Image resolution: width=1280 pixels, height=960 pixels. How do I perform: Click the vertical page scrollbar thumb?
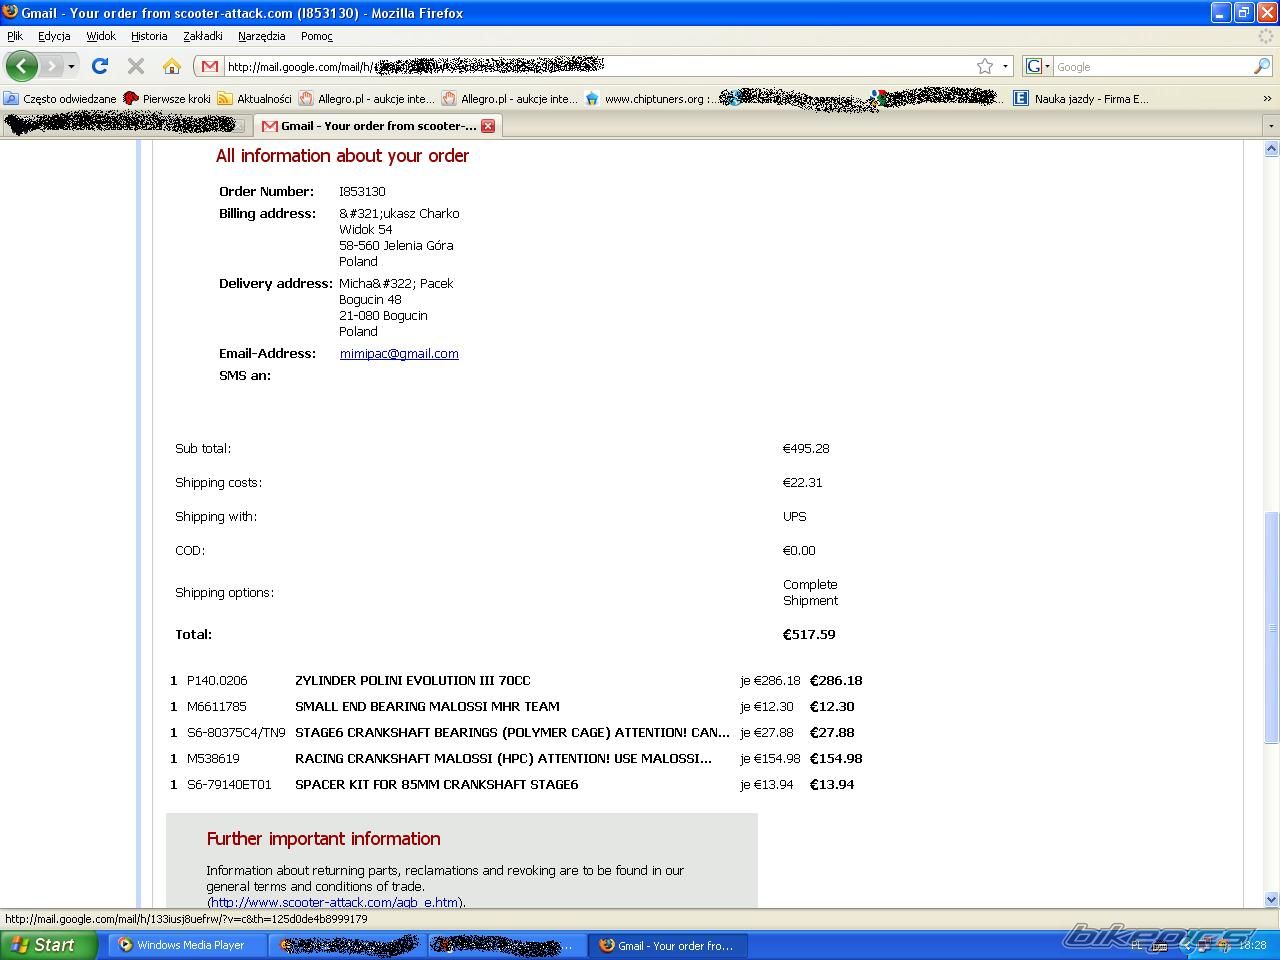tap(1271, 627)
